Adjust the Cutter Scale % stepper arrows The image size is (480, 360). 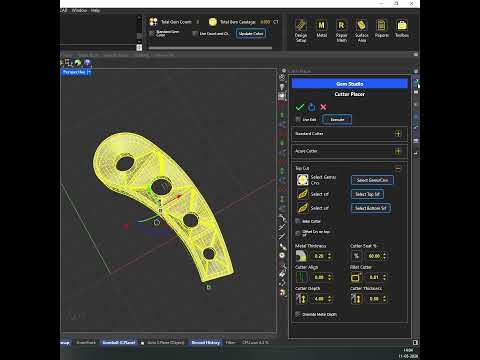click(x=384, y=256)
